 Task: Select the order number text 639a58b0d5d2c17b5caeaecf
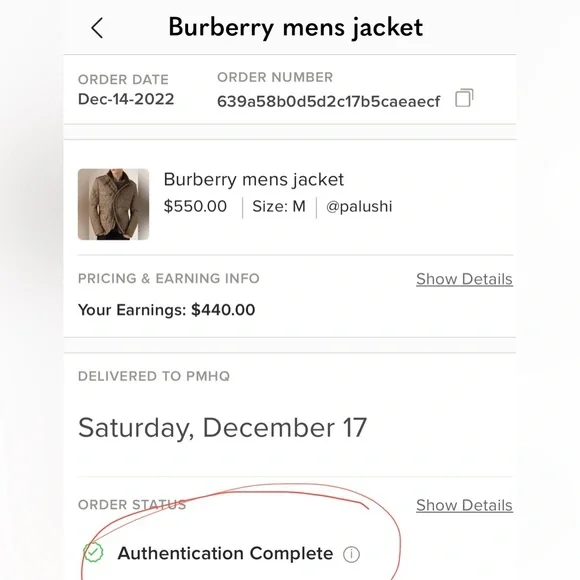[328, 101]
